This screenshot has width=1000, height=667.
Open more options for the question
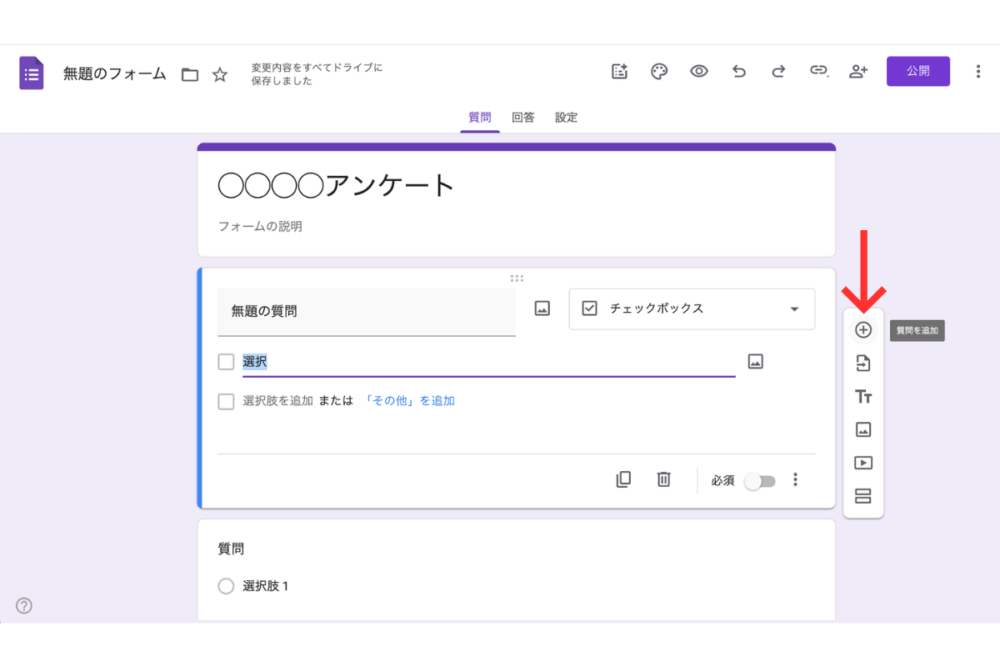pos(795,480)
